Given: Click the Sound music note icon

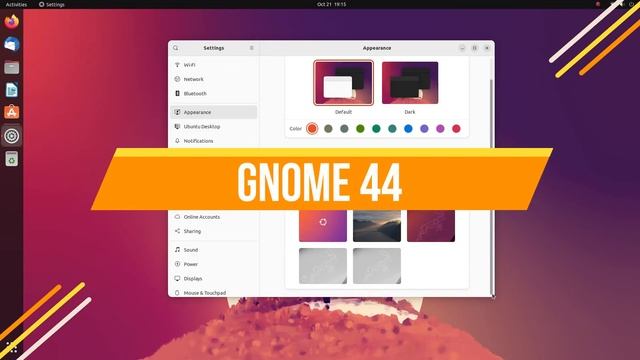Looking at the screenshot, I should point(177,249).
